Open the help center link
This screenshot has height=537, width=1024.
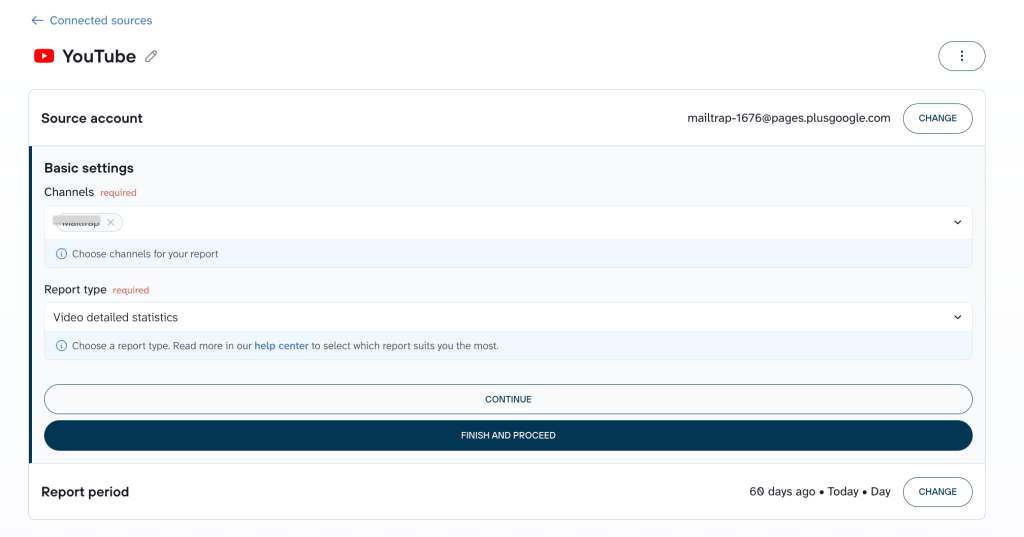pos(281,346)
